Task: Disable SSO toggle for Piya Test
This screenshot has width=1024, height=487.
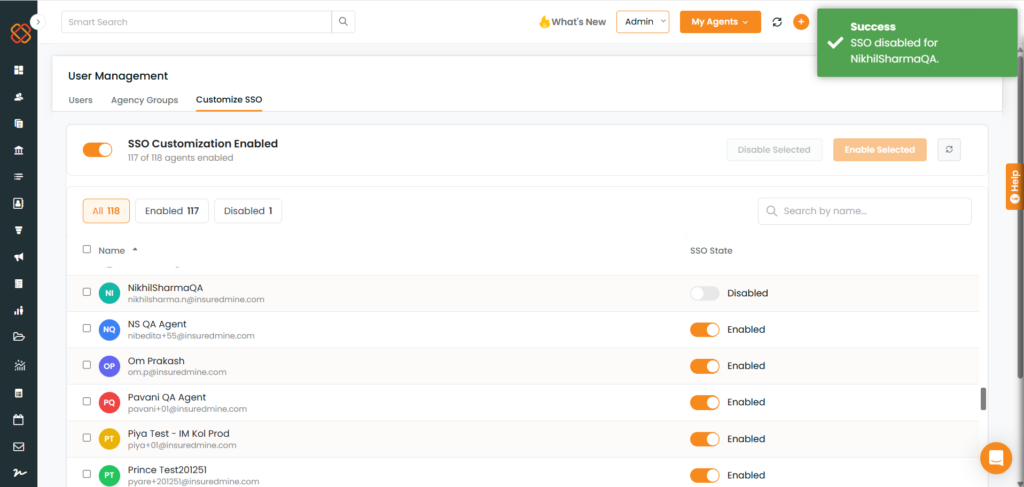Action: pos(705,439)
